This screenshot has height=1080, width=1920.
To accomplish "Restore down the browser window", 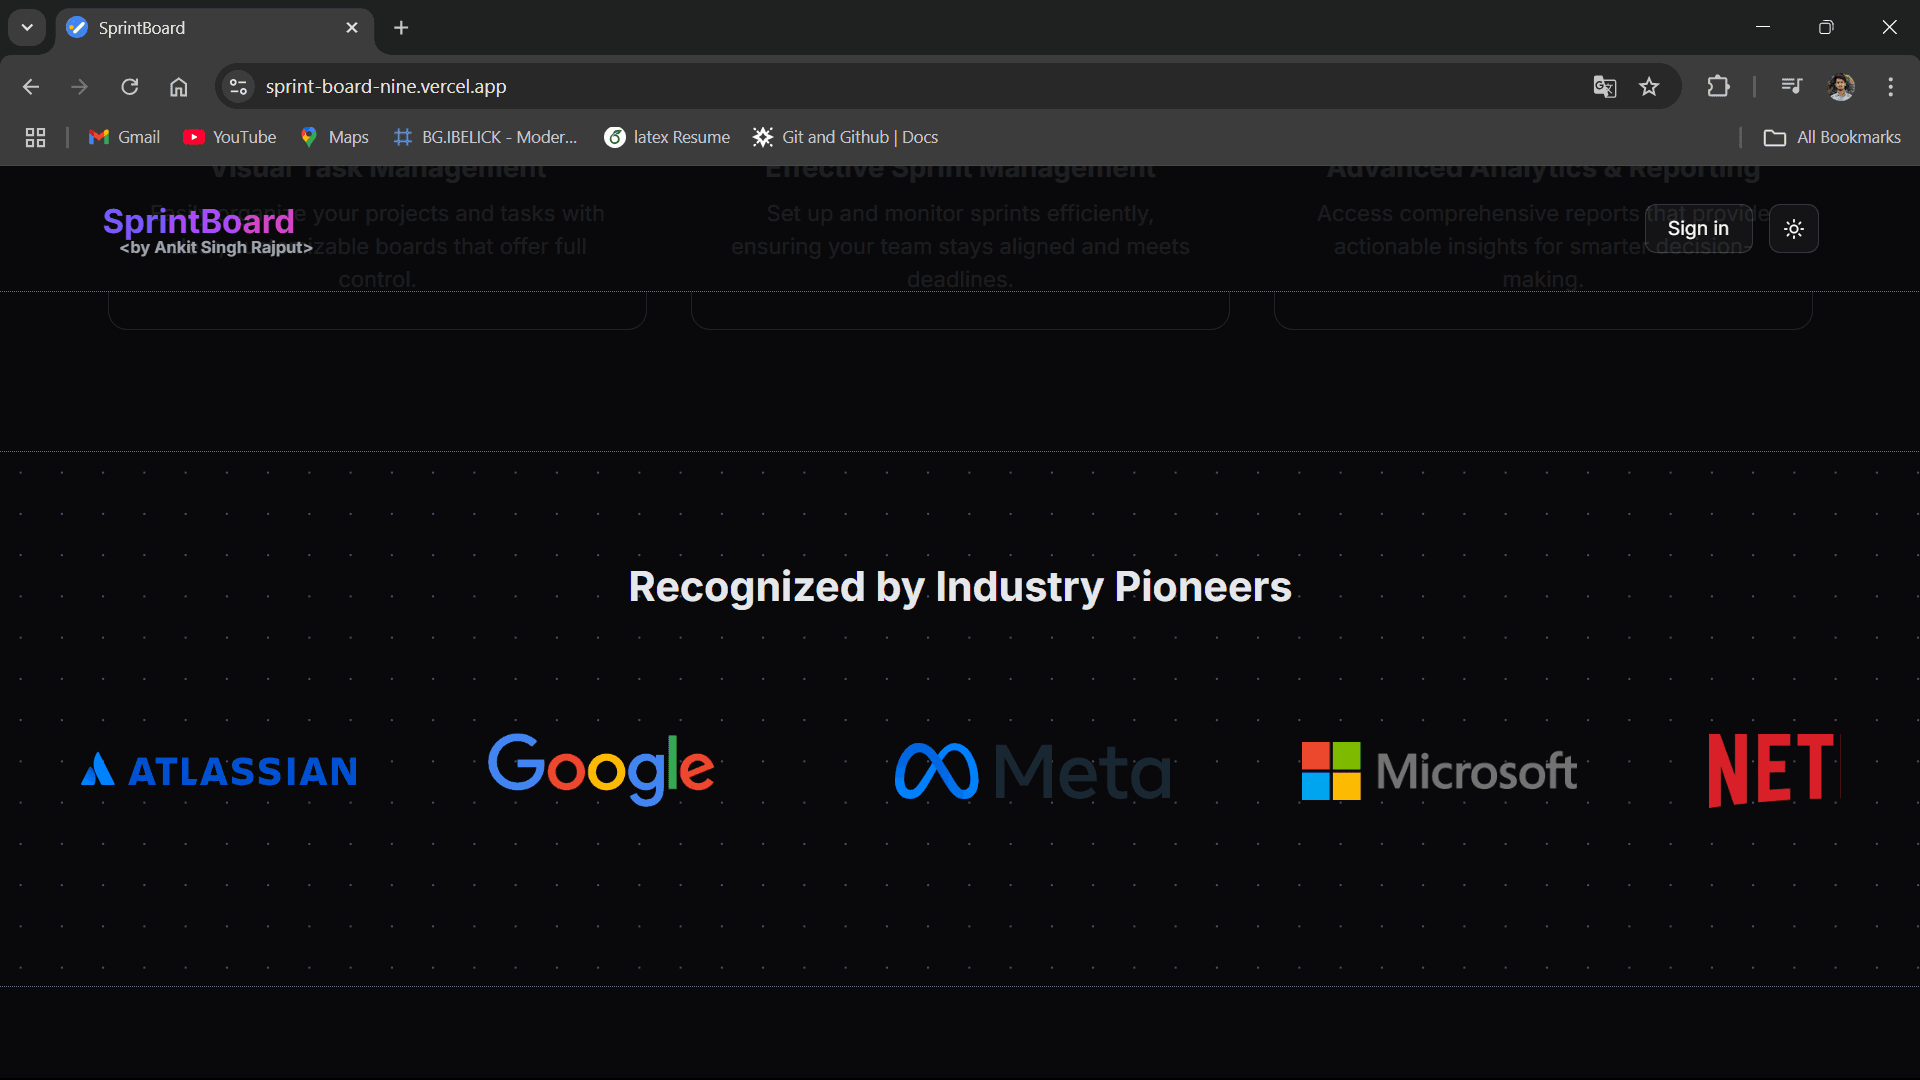I will pos(1826,27).
